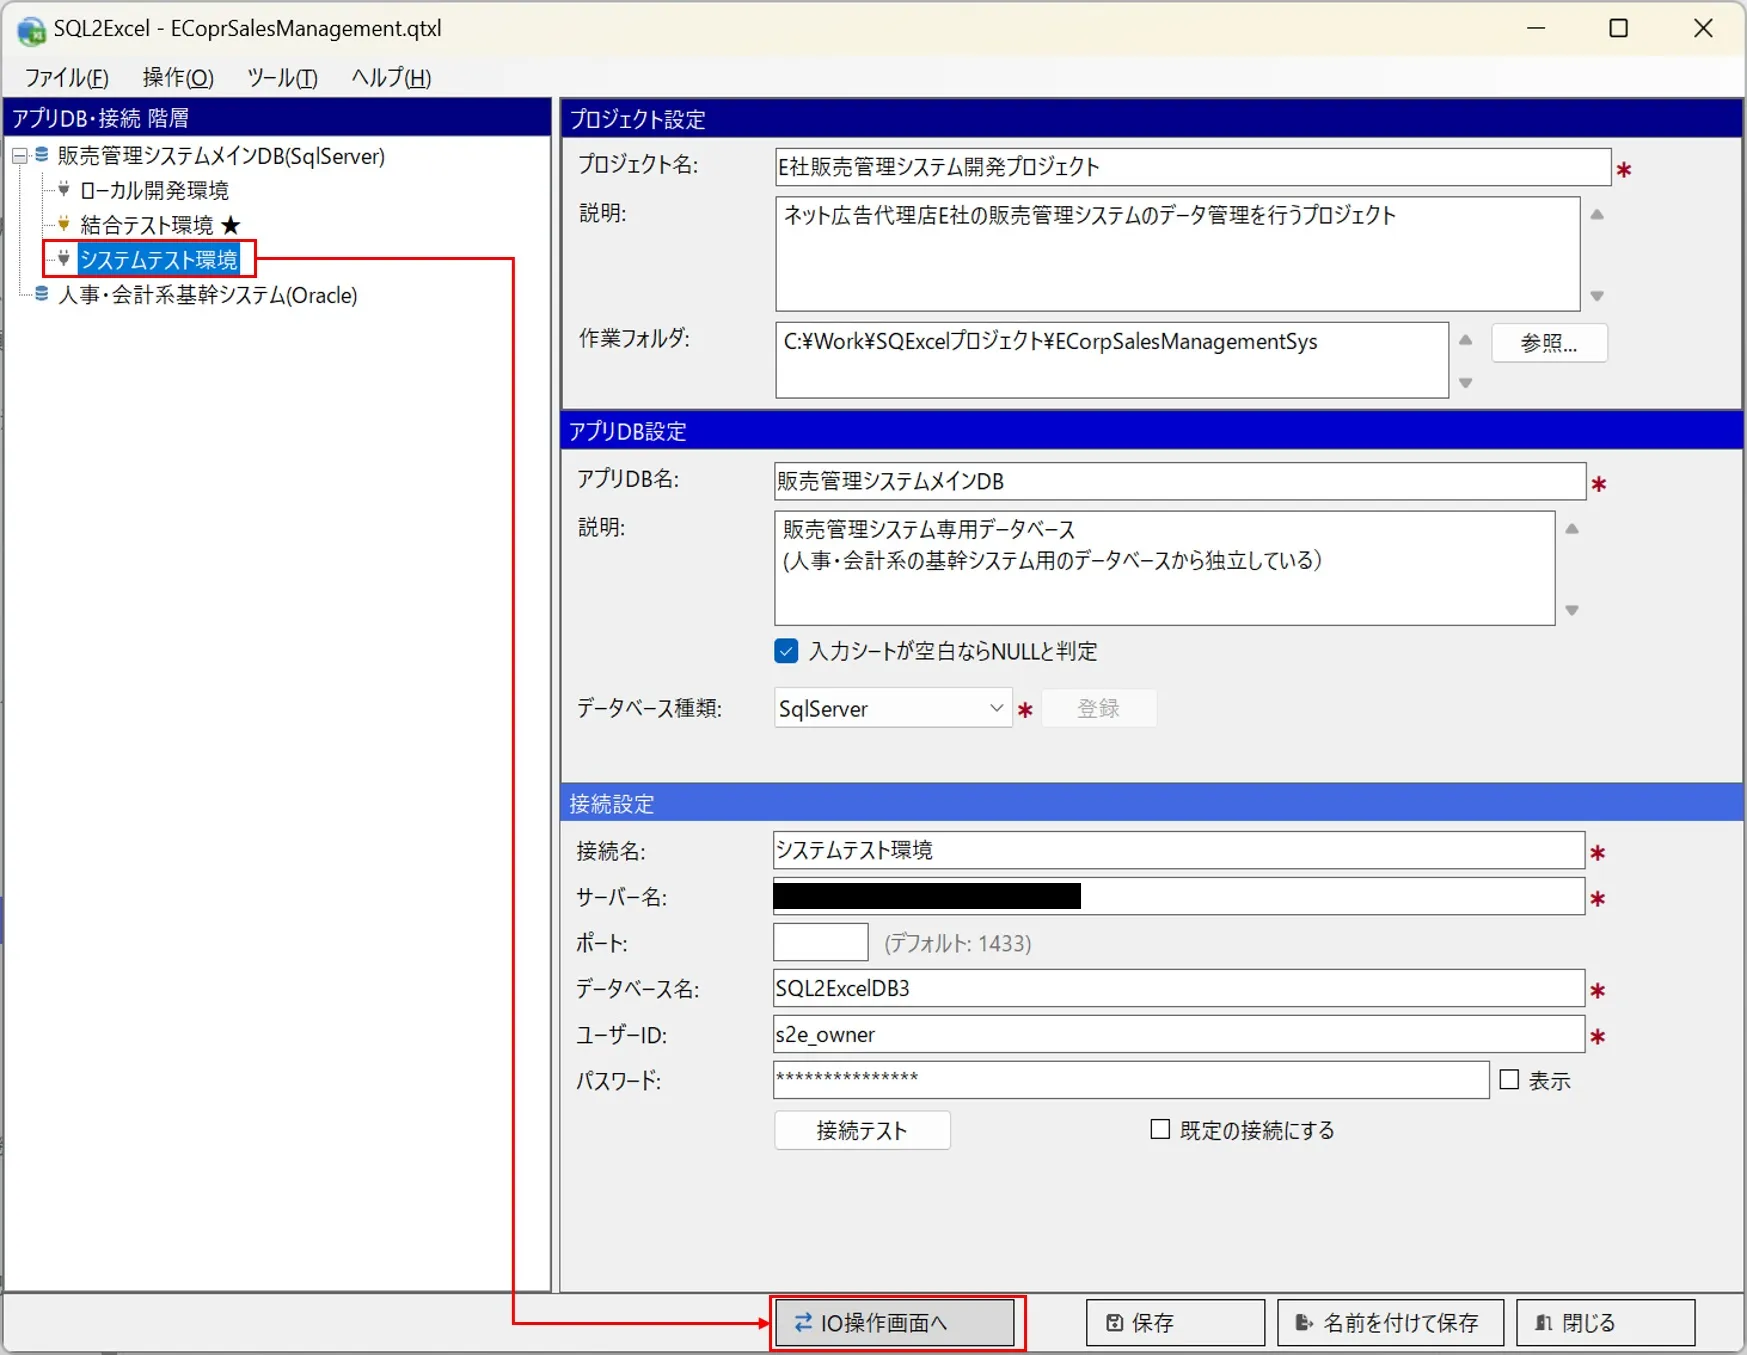Image resolution: width=1747 pixels, height=1355 pixels.
Task: Click the ユーザーID input field
Action: pyautogui.click(x=1179, y=1034)
